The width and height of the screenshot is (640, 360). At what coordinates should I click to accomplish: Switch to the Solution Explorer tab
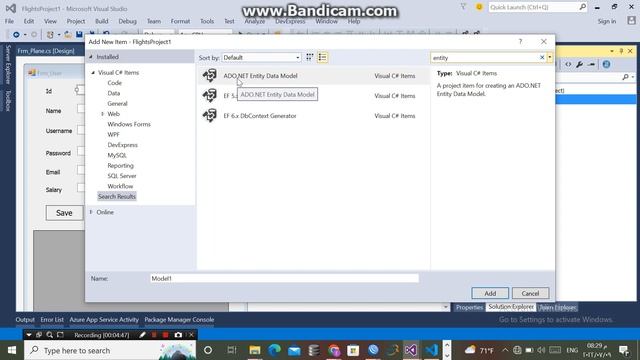[511, 307]
